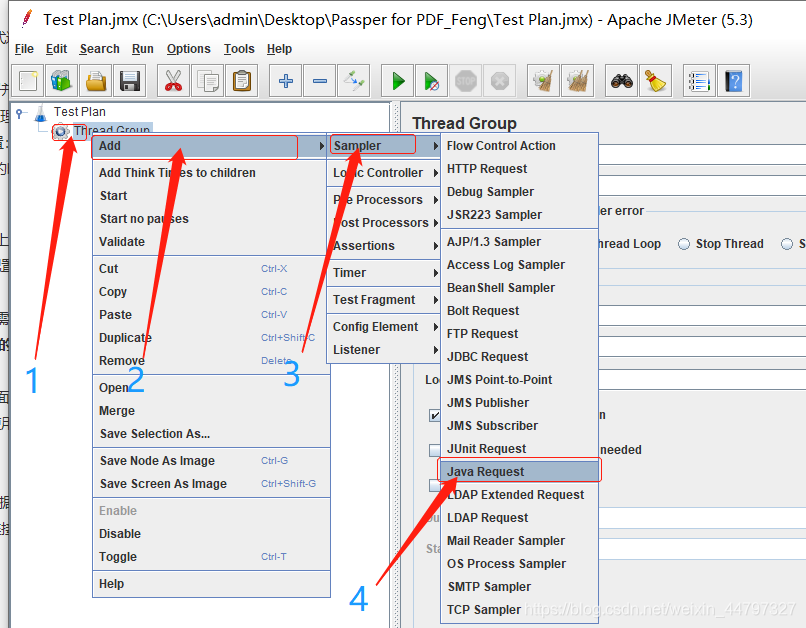Expand the Timer submenu
The height and width of the screenshot is (628, 806).
[383, 272]
